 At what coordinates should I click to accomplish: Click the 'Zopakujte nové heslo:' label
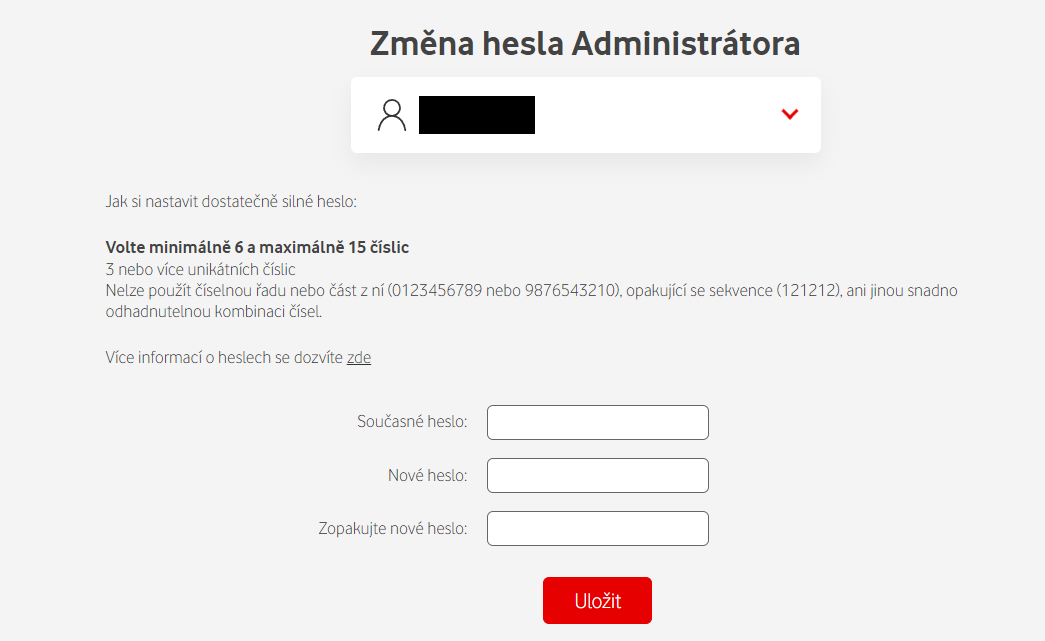tap(393, 528)
